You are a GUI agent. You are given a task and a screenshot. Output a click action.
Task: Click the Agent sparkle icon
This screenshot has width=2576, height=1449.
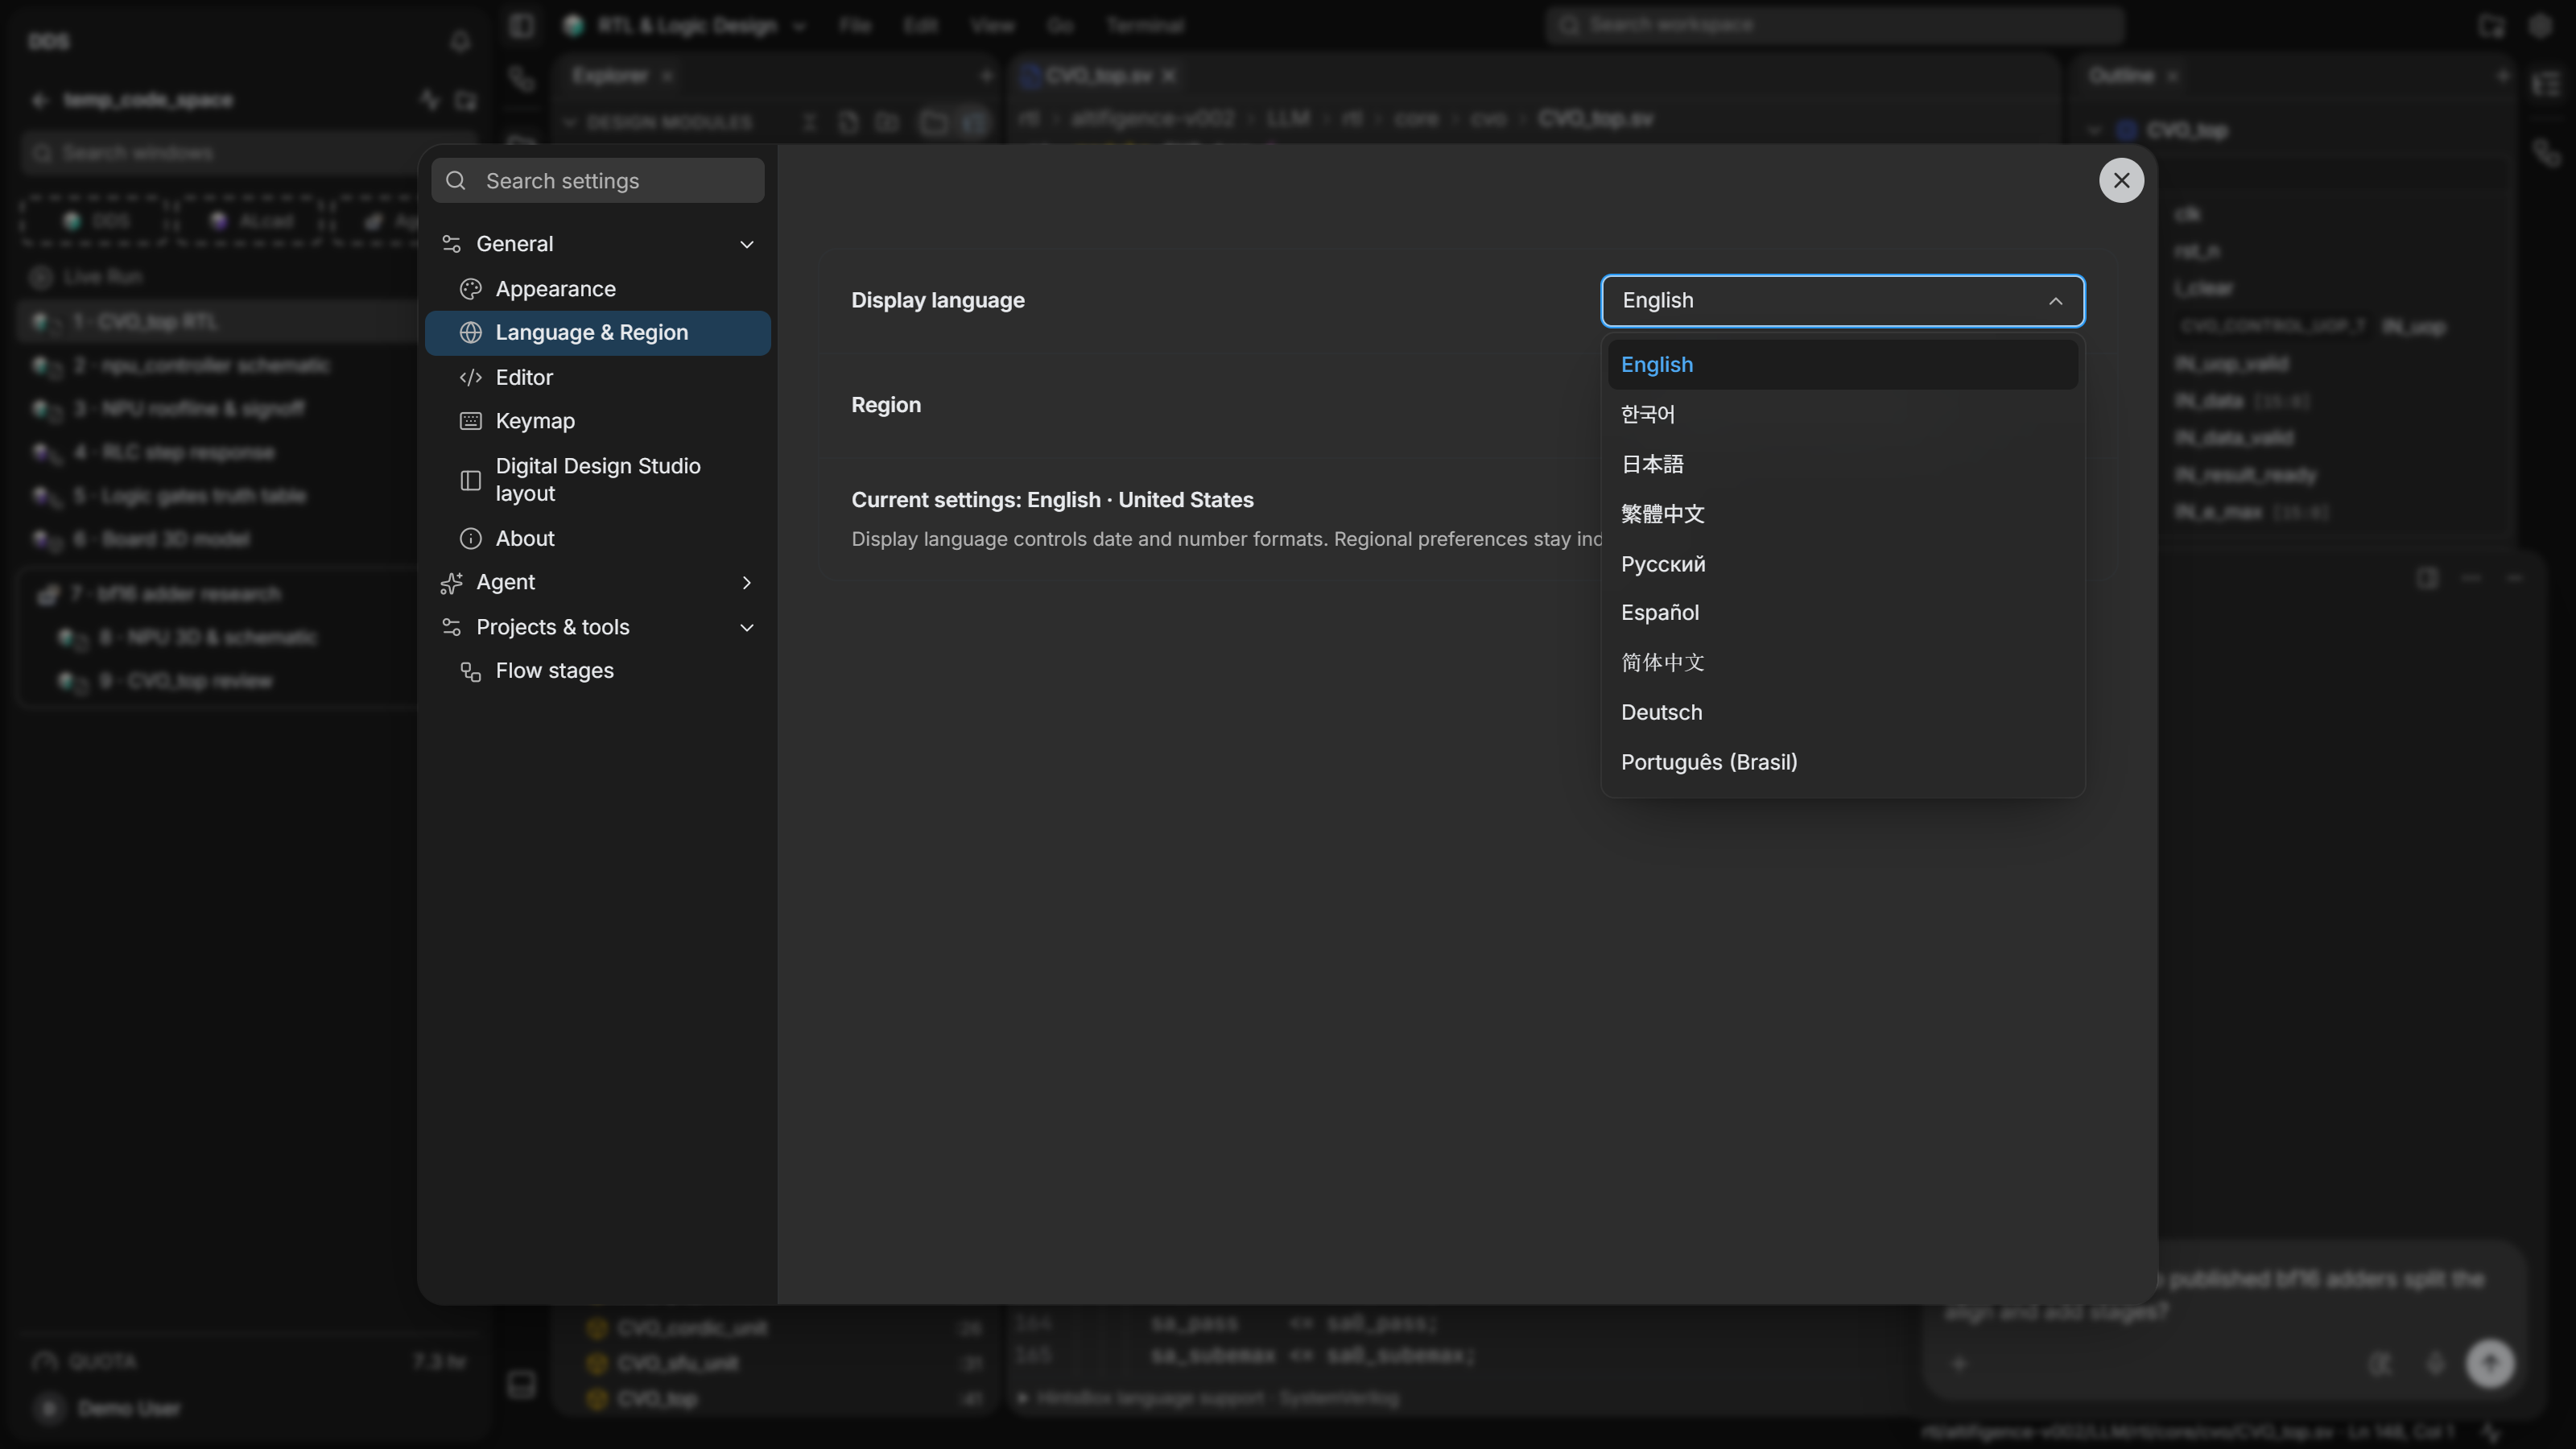(x=451, y=583)
